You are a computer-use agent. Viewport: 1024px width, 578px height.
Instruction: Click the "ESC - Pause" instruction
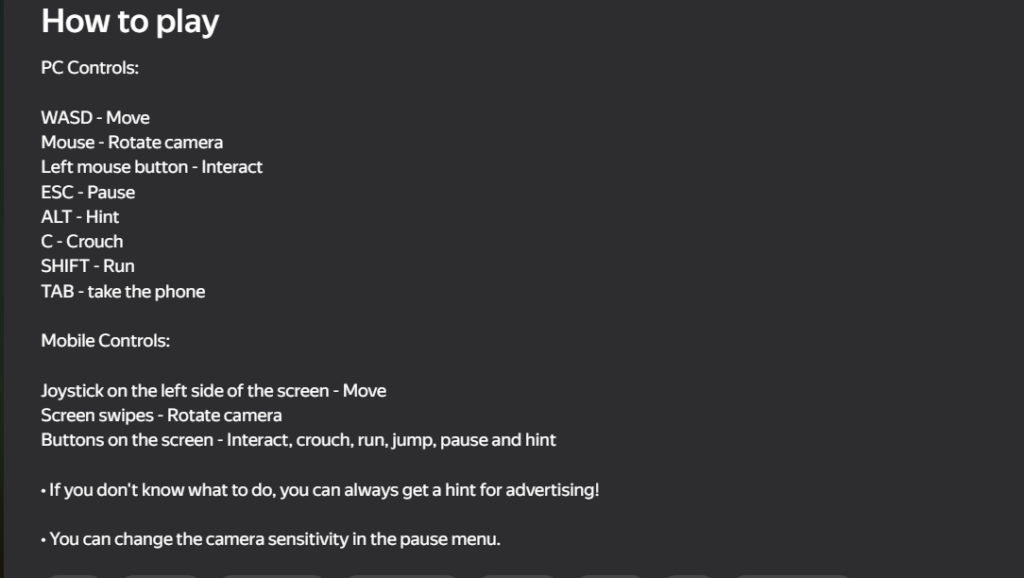pos(88,192)
